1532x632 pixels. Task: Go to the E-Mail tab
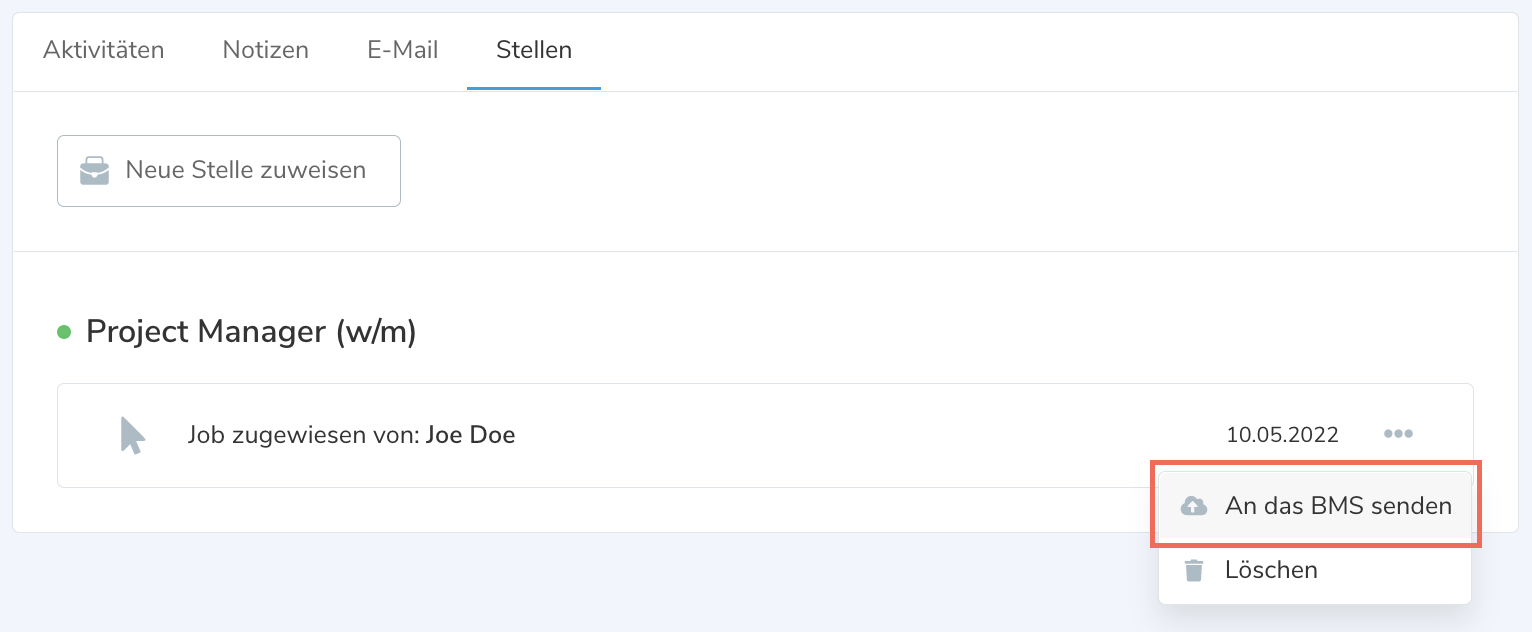click(402, 50)
